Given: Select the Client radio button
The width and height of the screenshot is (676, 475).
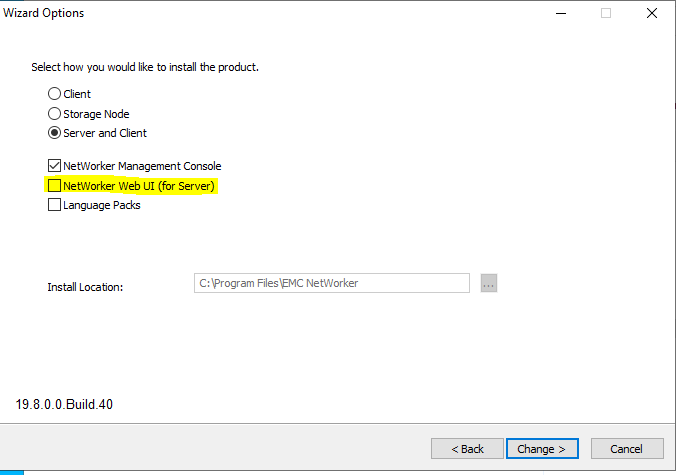Looking at the screenshot, I should 54,94.
